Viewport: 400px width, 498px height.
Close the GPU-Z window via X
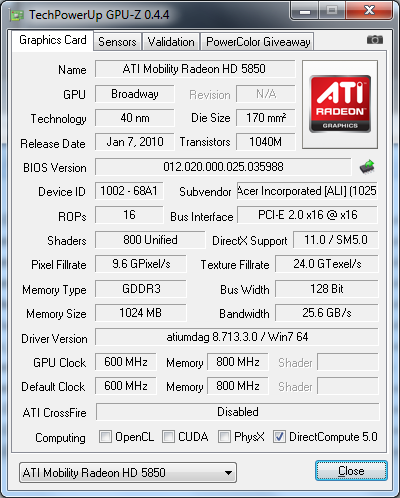(369, 11)
